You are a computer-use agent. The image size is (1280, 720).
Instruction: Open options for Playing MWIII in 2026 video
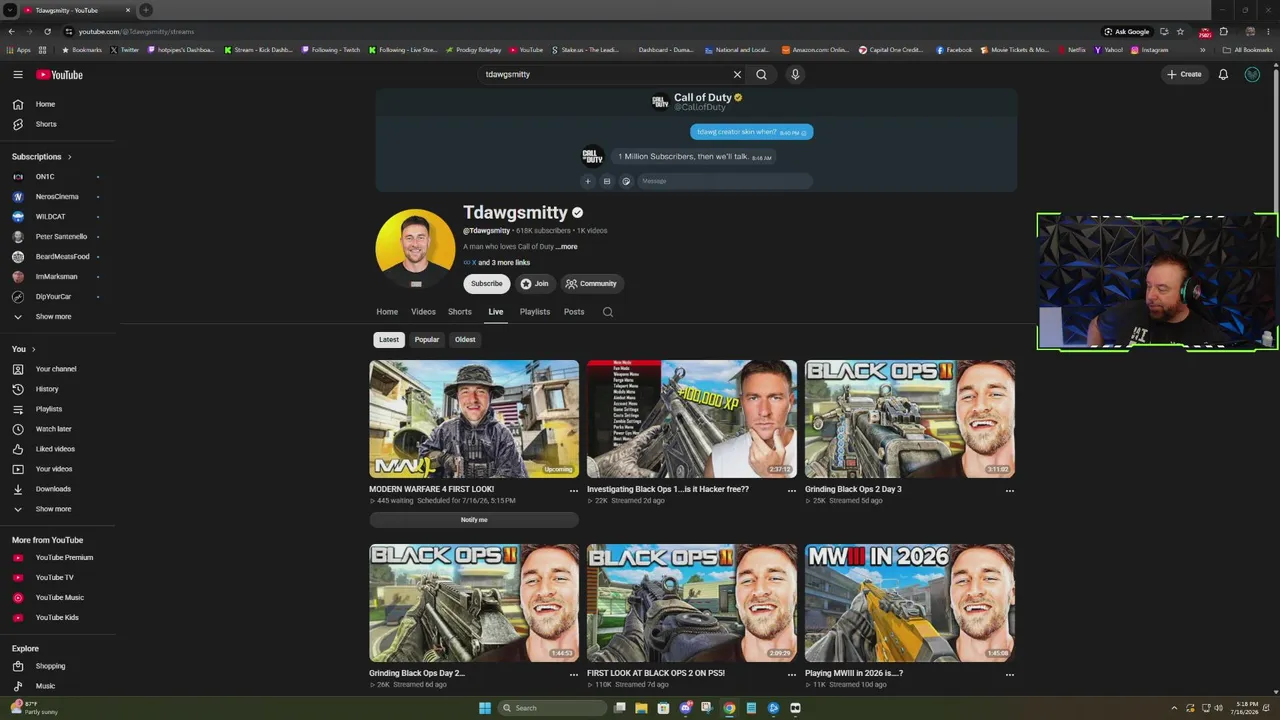pyautogui.click(x=1010, y=675)
